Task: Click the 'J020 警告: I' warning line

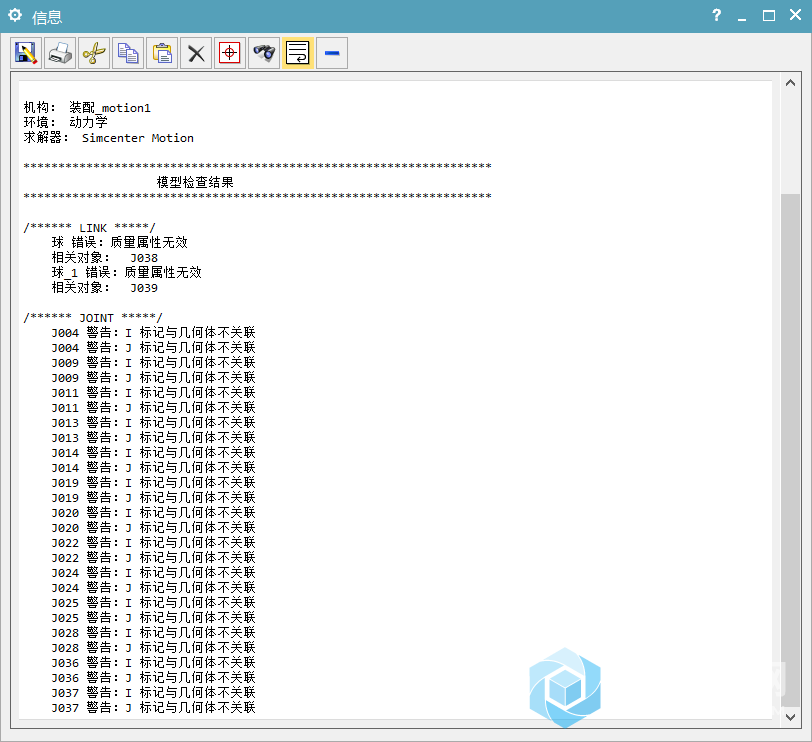Action: pyautogui.click(x=153, y=513)
